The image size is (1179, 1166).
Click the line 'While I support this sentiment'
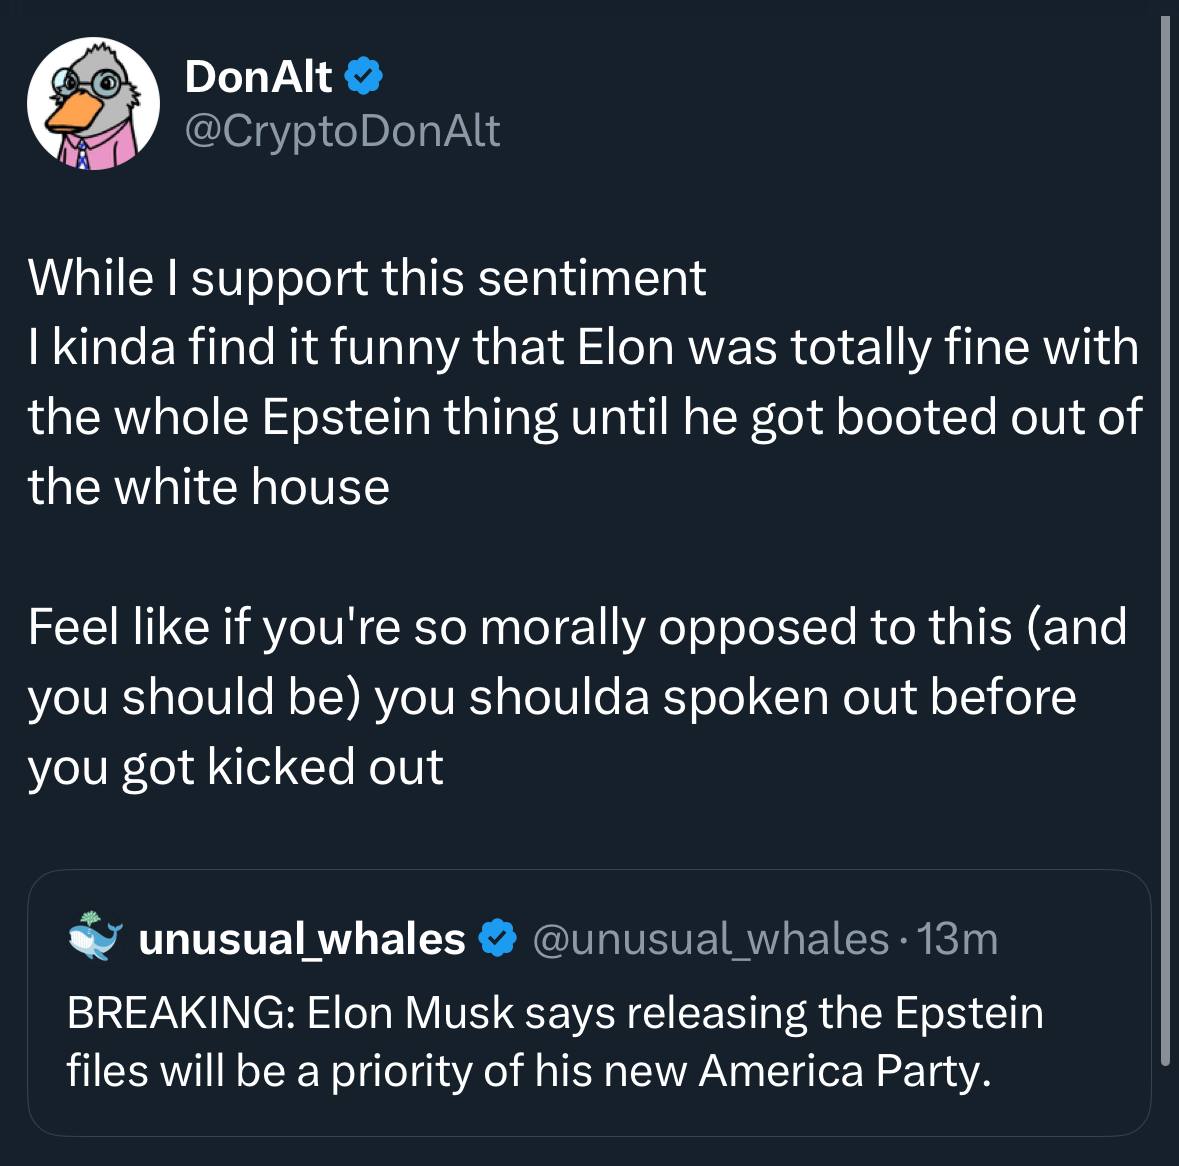[x=367, y=277]
